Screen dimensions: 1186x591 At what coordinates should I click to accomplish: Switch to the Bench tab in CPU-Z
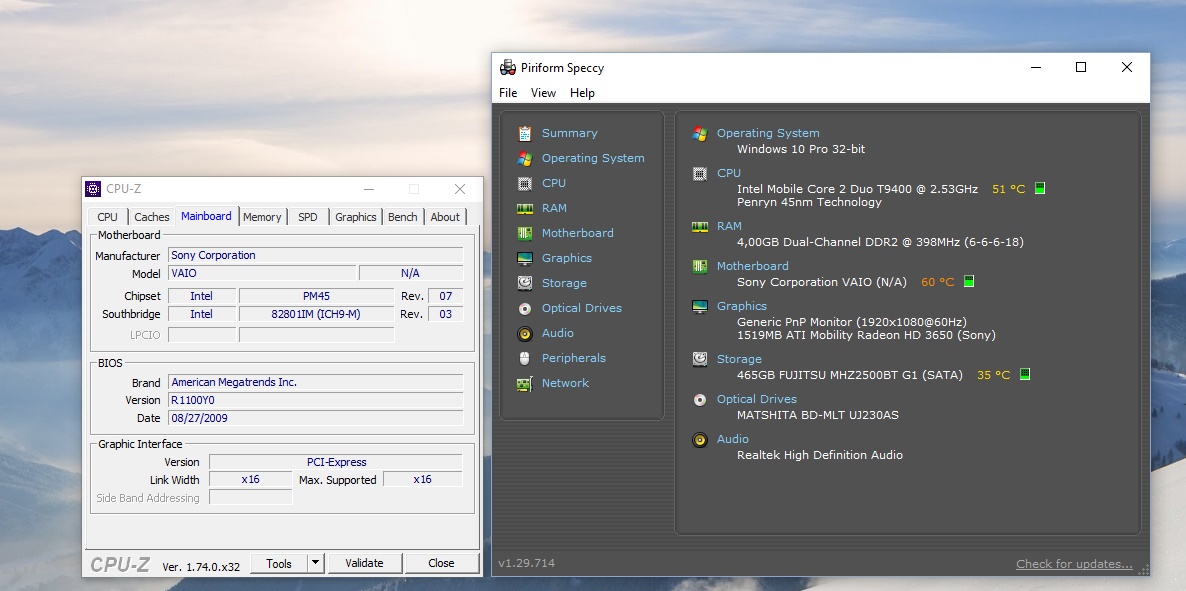[402, 217]
